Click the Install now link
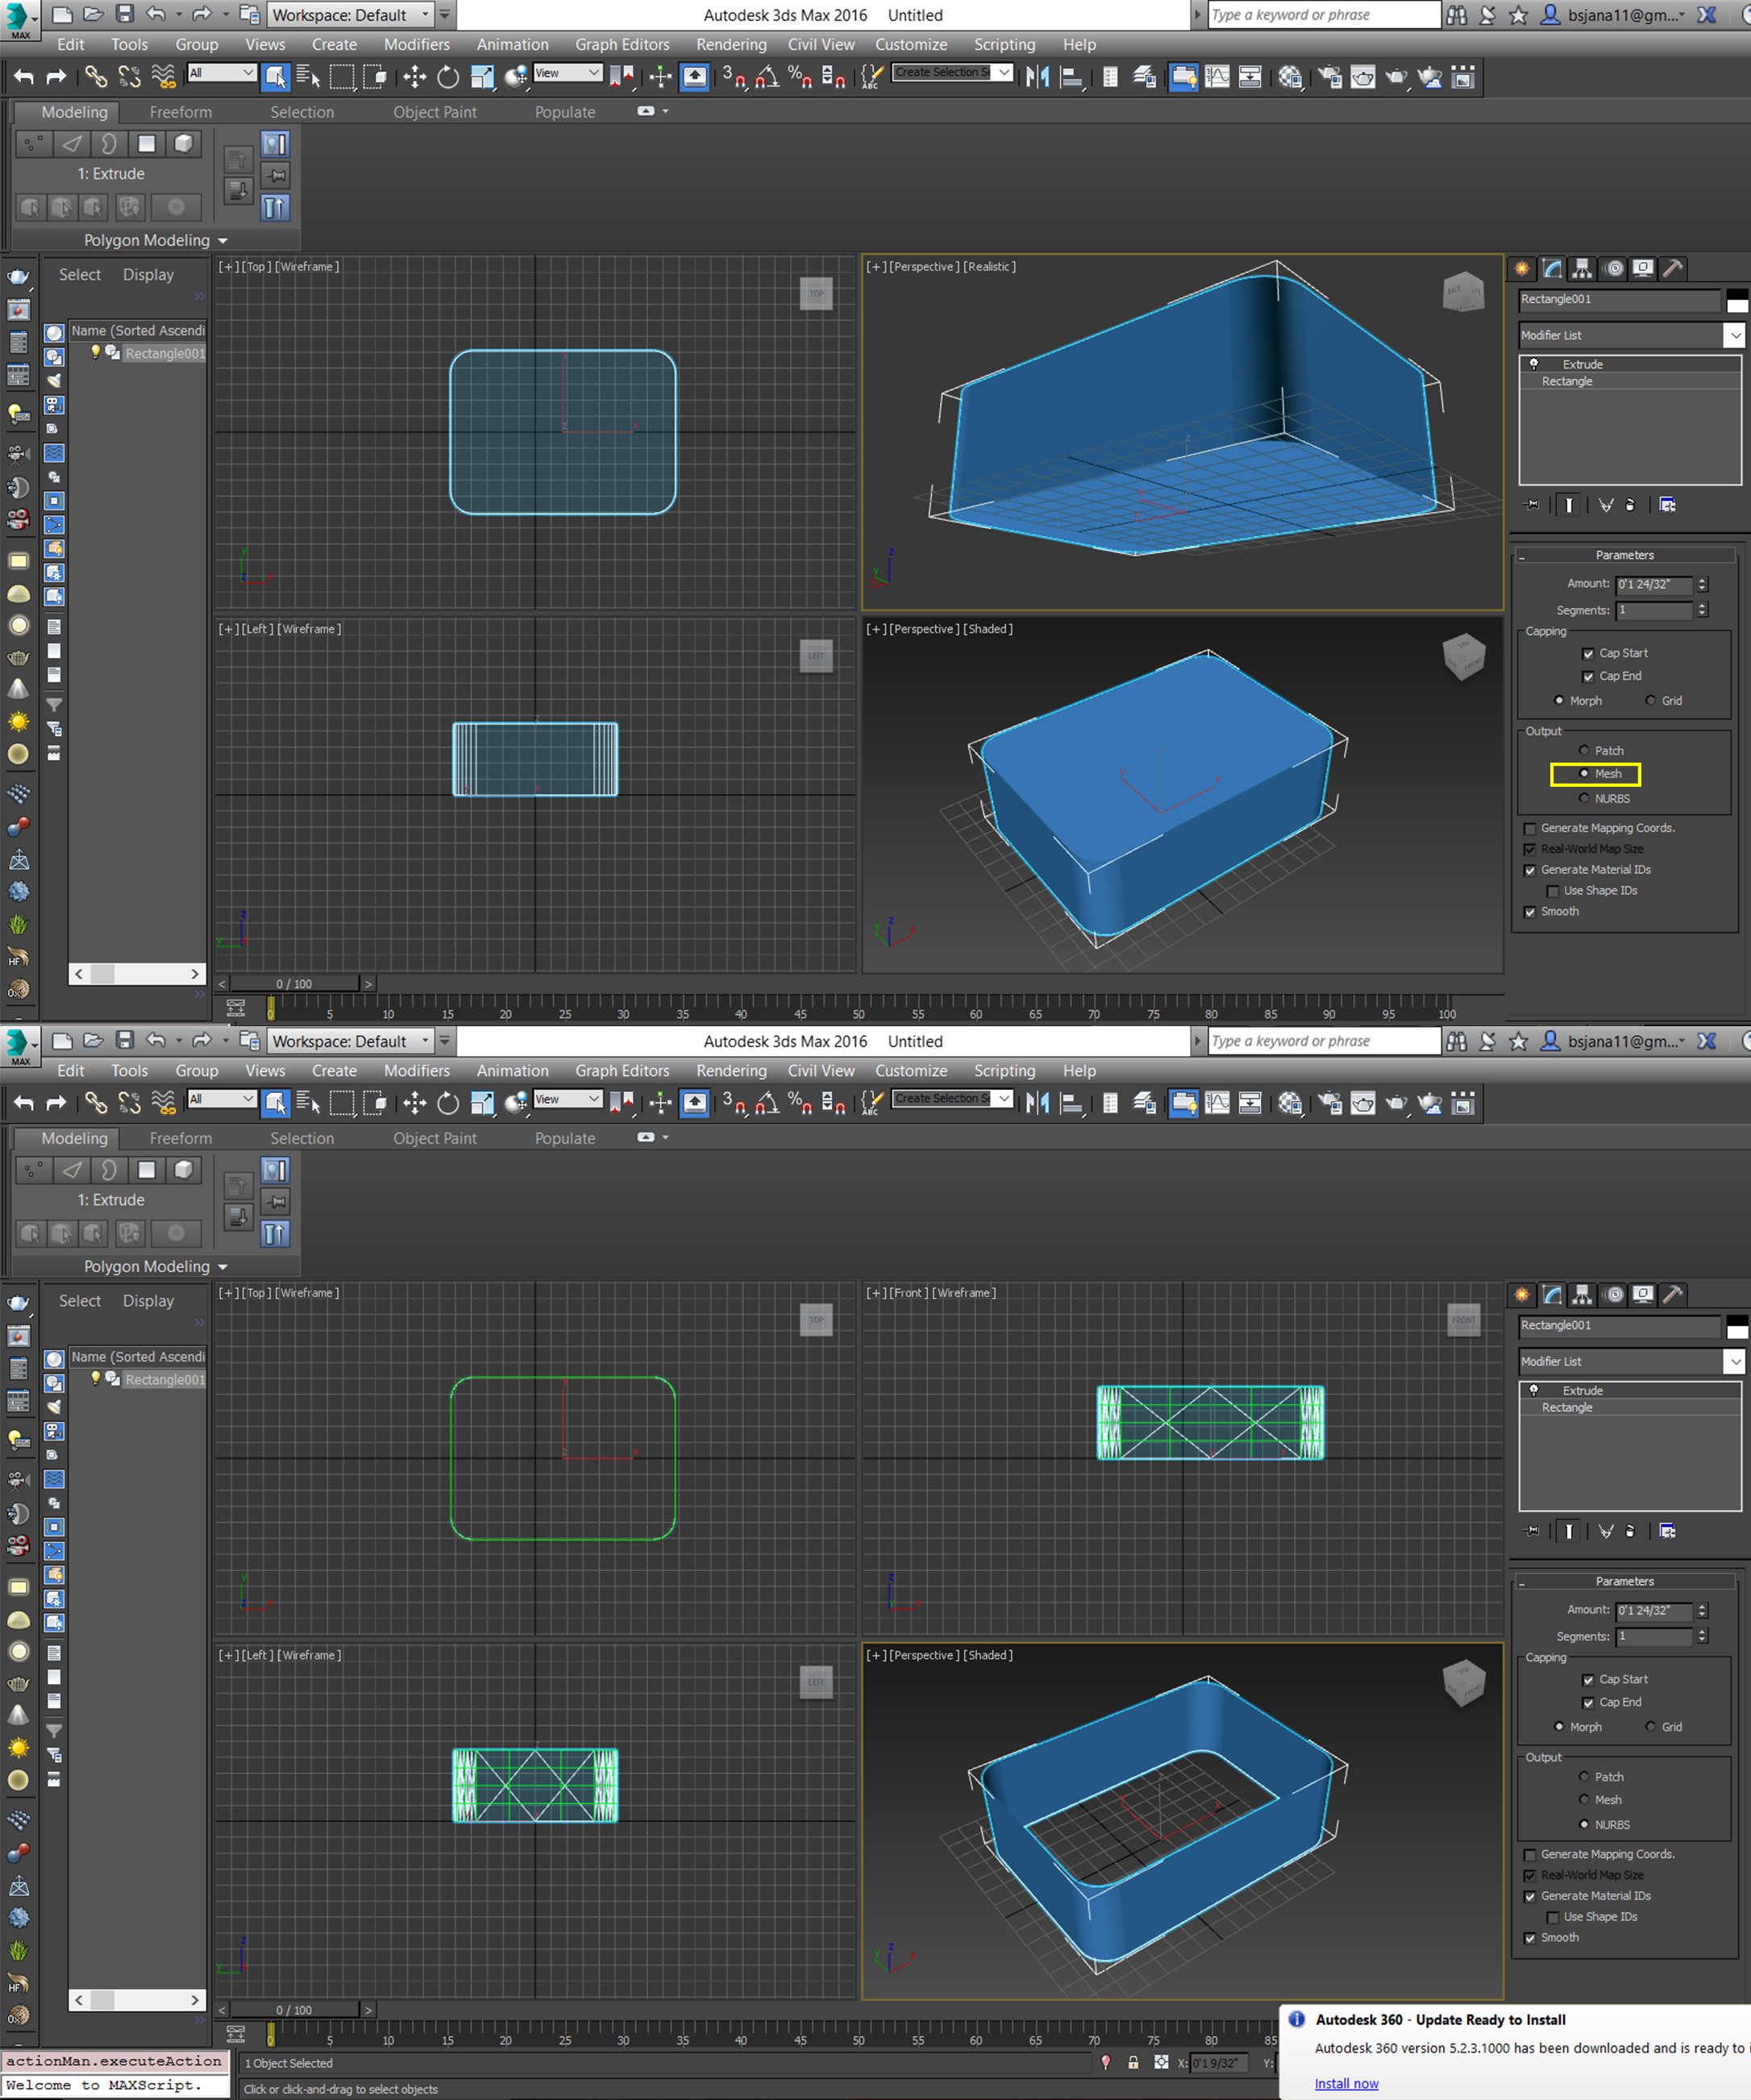1751x2100 pixels. (x=1346, y=2083)
